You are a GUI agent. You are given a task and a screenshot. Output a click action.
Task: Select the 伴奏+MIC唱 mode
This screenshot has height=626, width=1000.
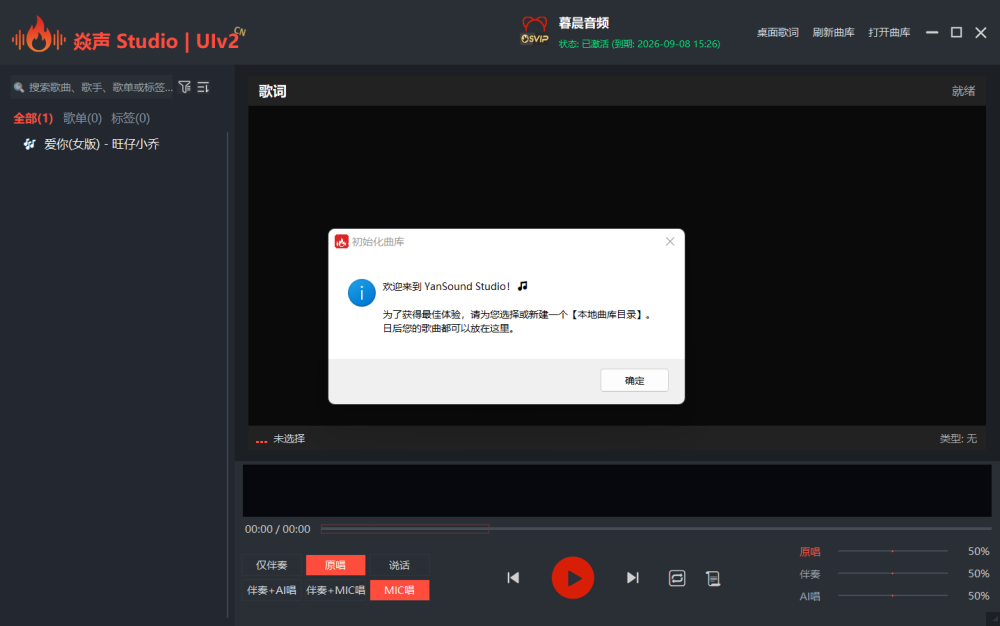(x=335, y=590)
